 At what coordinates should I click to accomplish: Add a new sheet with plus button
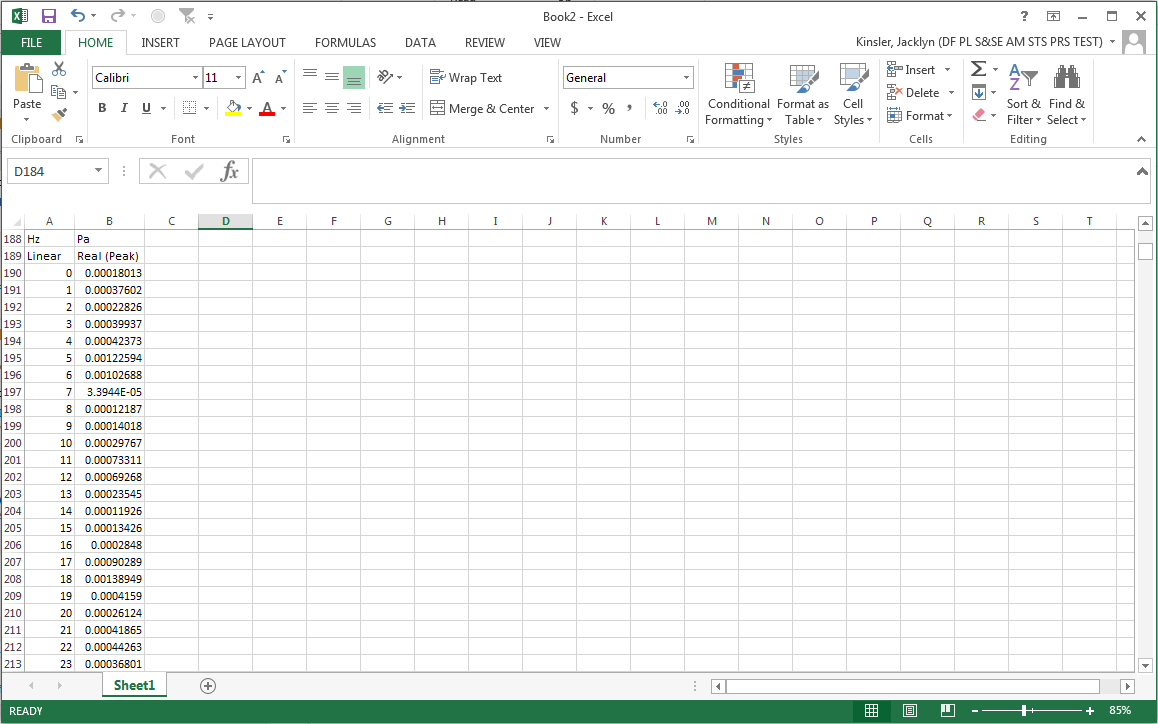208,686
